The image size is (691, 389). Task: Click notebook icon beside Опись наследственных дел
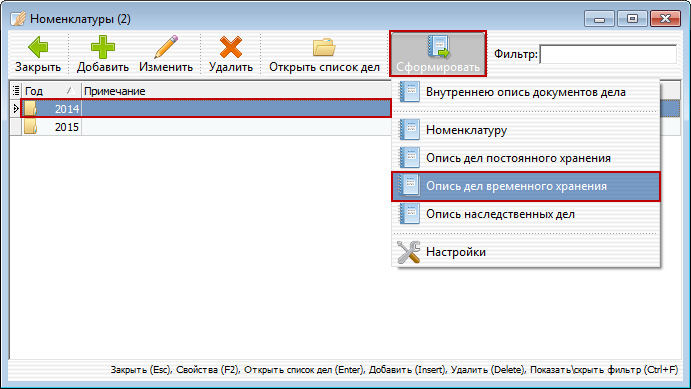409,214
